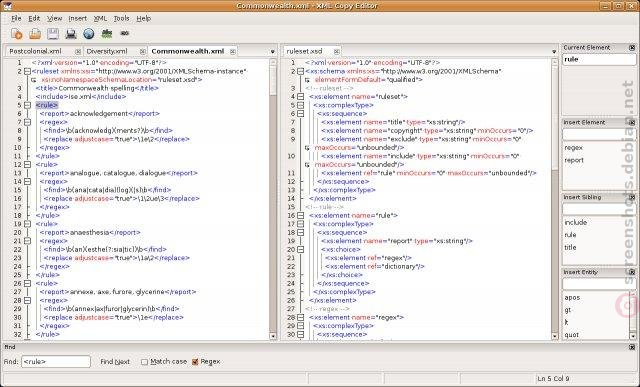Viewport: 640px width, 387px height.
Task: Create a new document with toolbar icon
Action: (x=17, y=34)
